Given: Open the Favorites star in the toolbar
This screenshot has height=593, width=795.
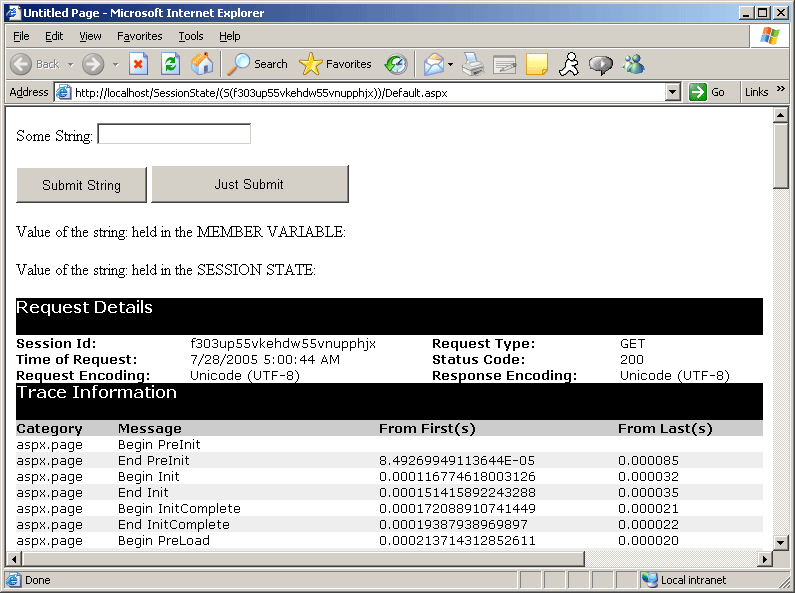Looking at the screenshot, I should (x=335, y=64).
